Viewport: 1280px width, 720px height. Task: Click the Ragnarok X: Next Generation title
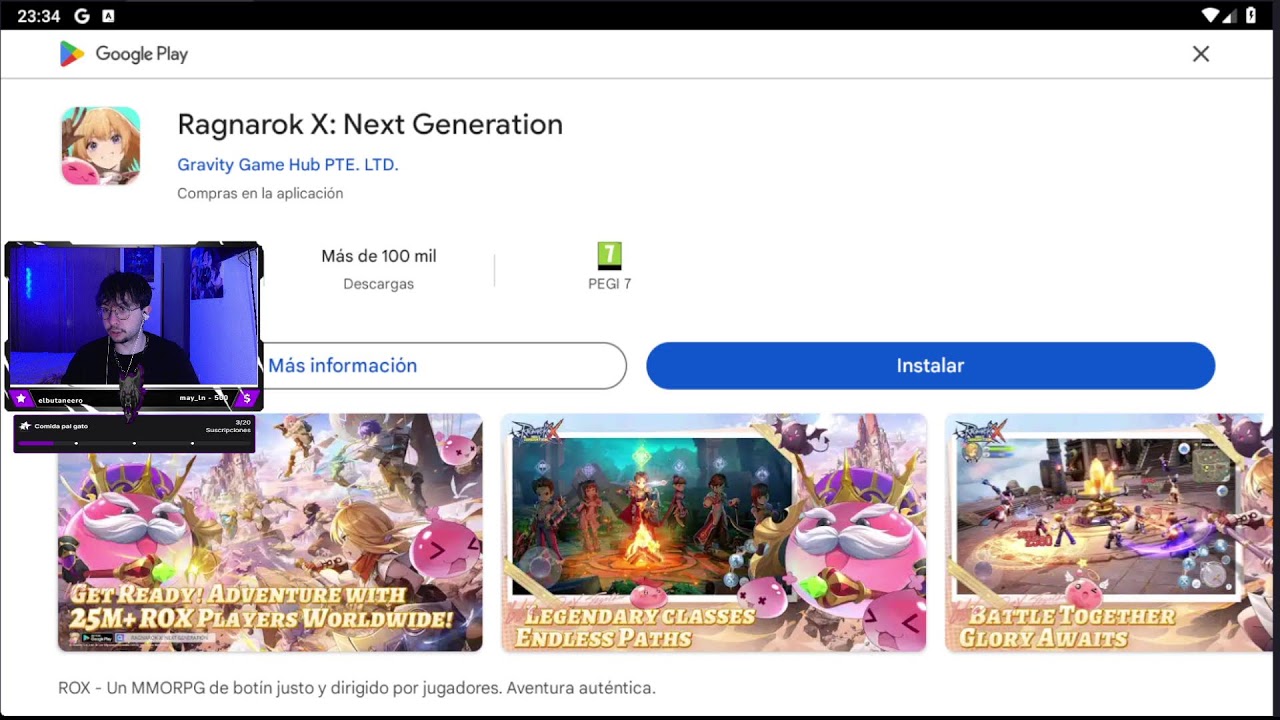[x=370, y=124]
